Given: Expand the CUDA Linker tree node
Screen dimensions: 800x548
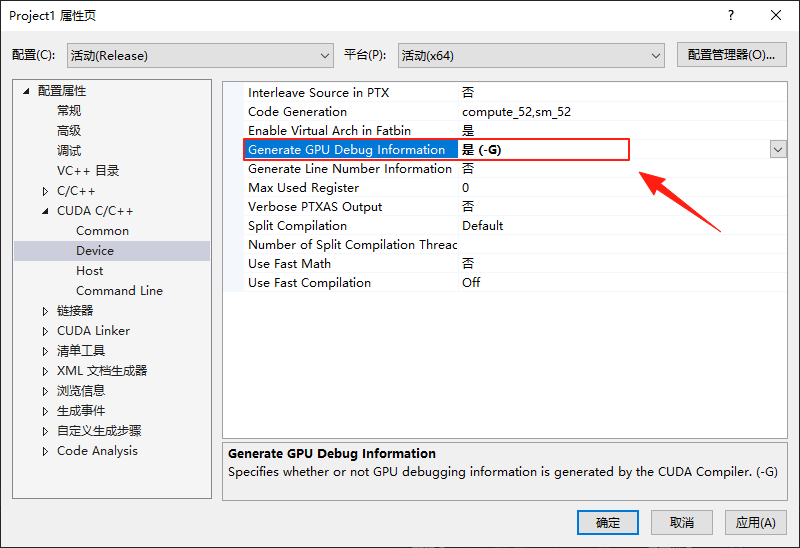Looking at the screenshot, I should click(x=45, y=331).
